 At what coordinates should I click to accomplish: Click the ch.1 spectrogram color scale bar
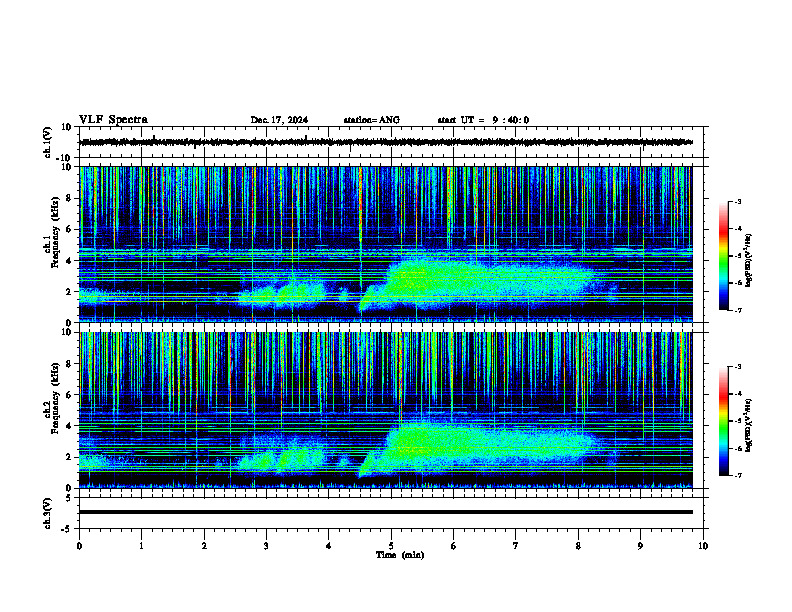click(723, 256)
